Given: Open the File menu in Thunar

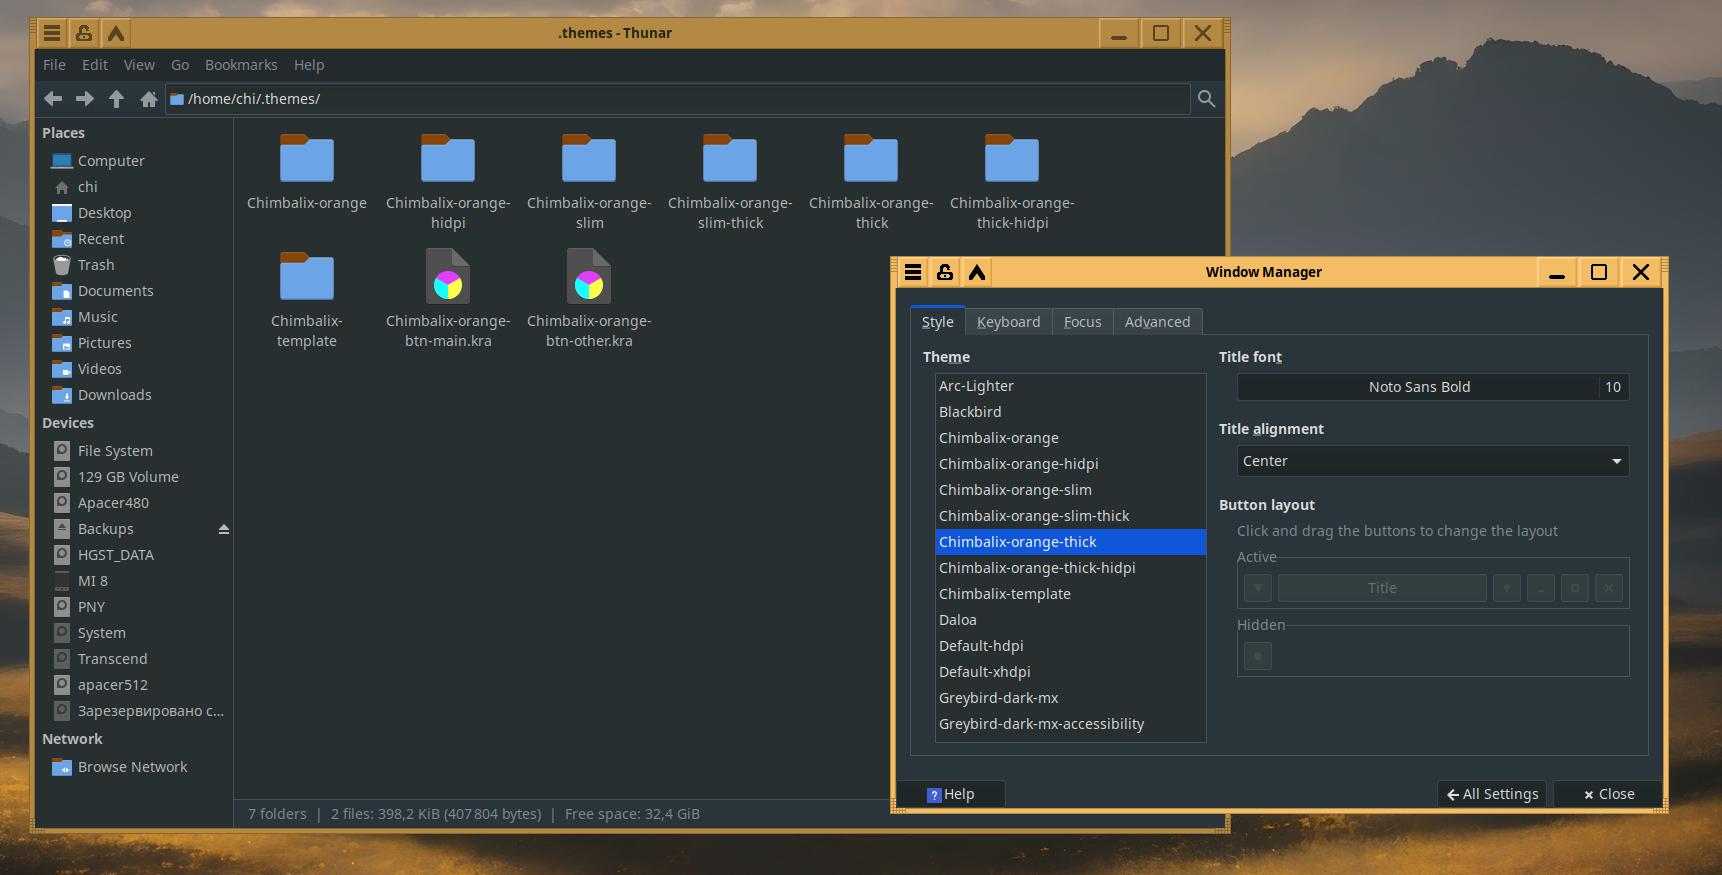Looking at the screenshot, I should pos(55,65).
